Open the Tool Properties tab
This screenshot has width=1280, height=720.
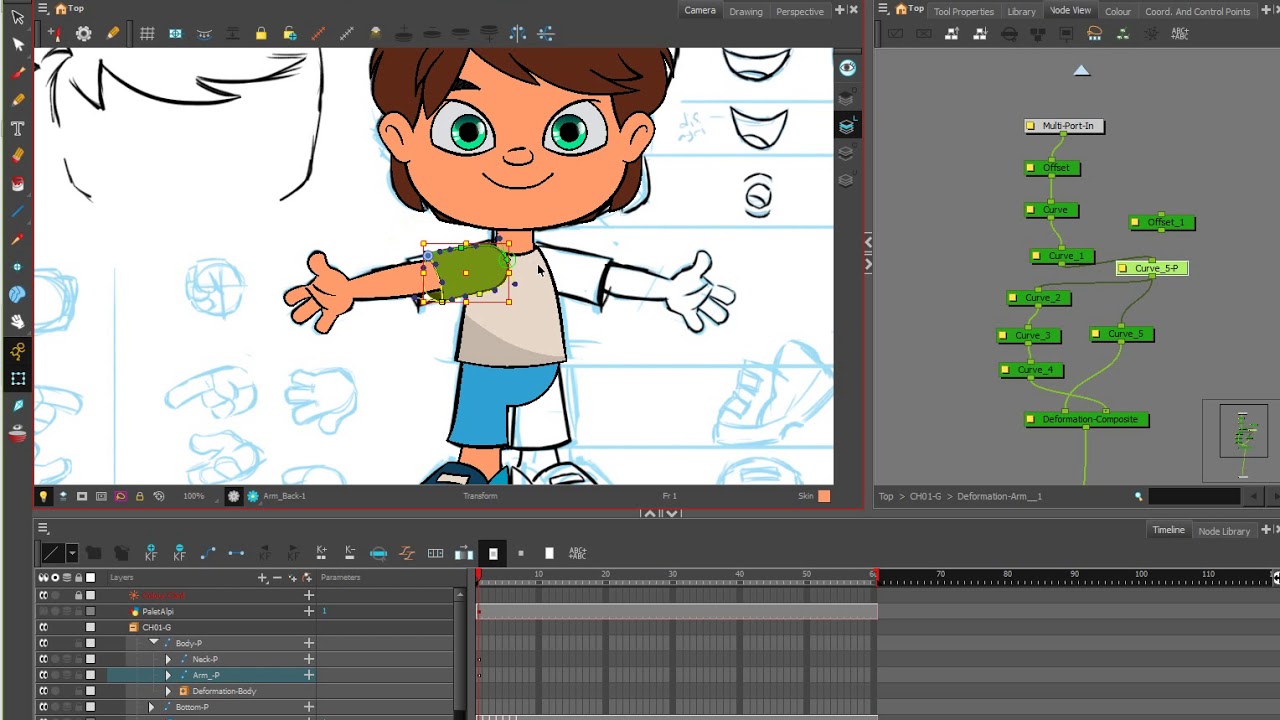[964, 11]
